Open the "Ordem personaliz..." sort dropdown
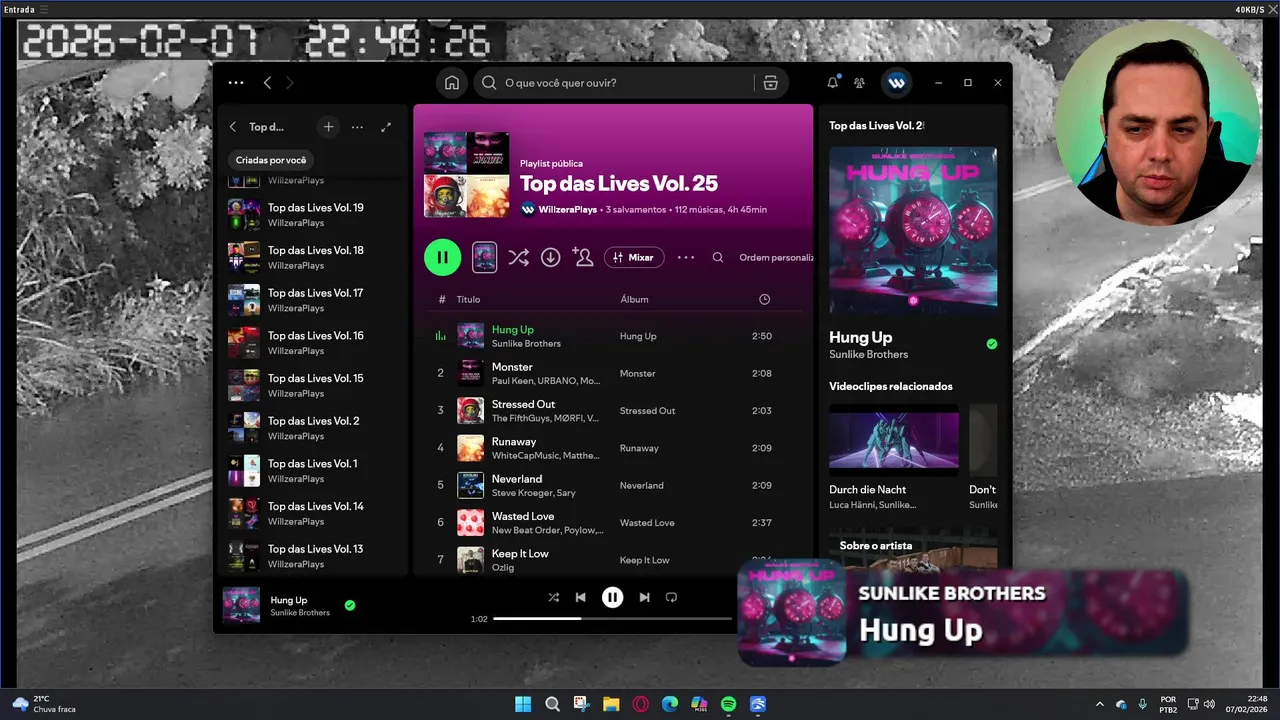 776,257
